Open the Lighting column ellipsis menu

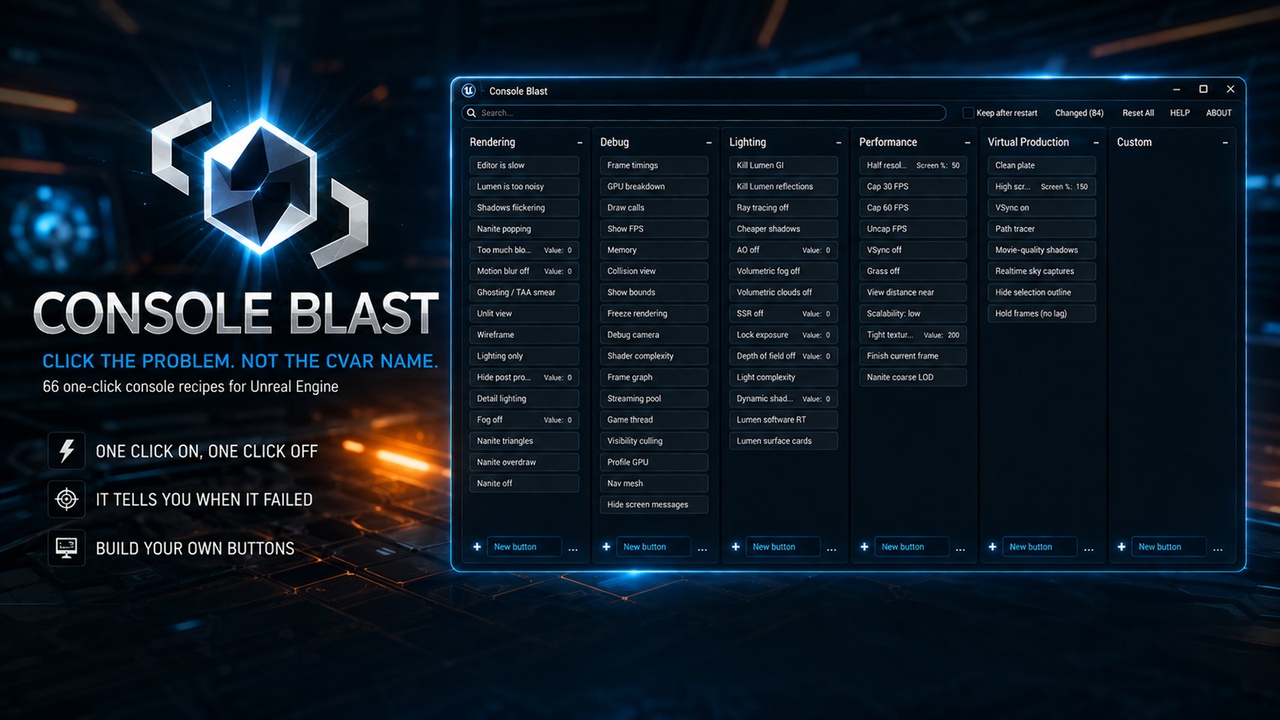tap(832, 549)
